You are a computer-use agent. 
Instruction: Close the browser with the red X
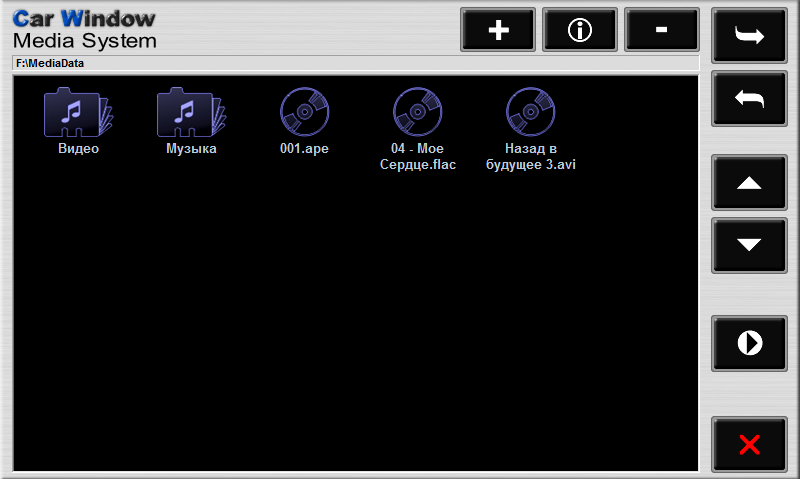(x=749, y=445)
